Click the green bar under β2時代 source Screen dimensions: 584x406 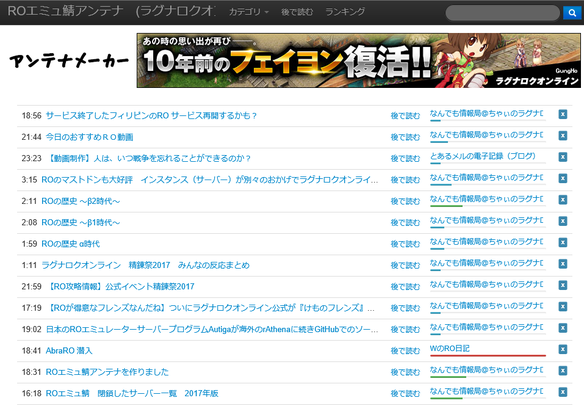[x=446, y=206]
